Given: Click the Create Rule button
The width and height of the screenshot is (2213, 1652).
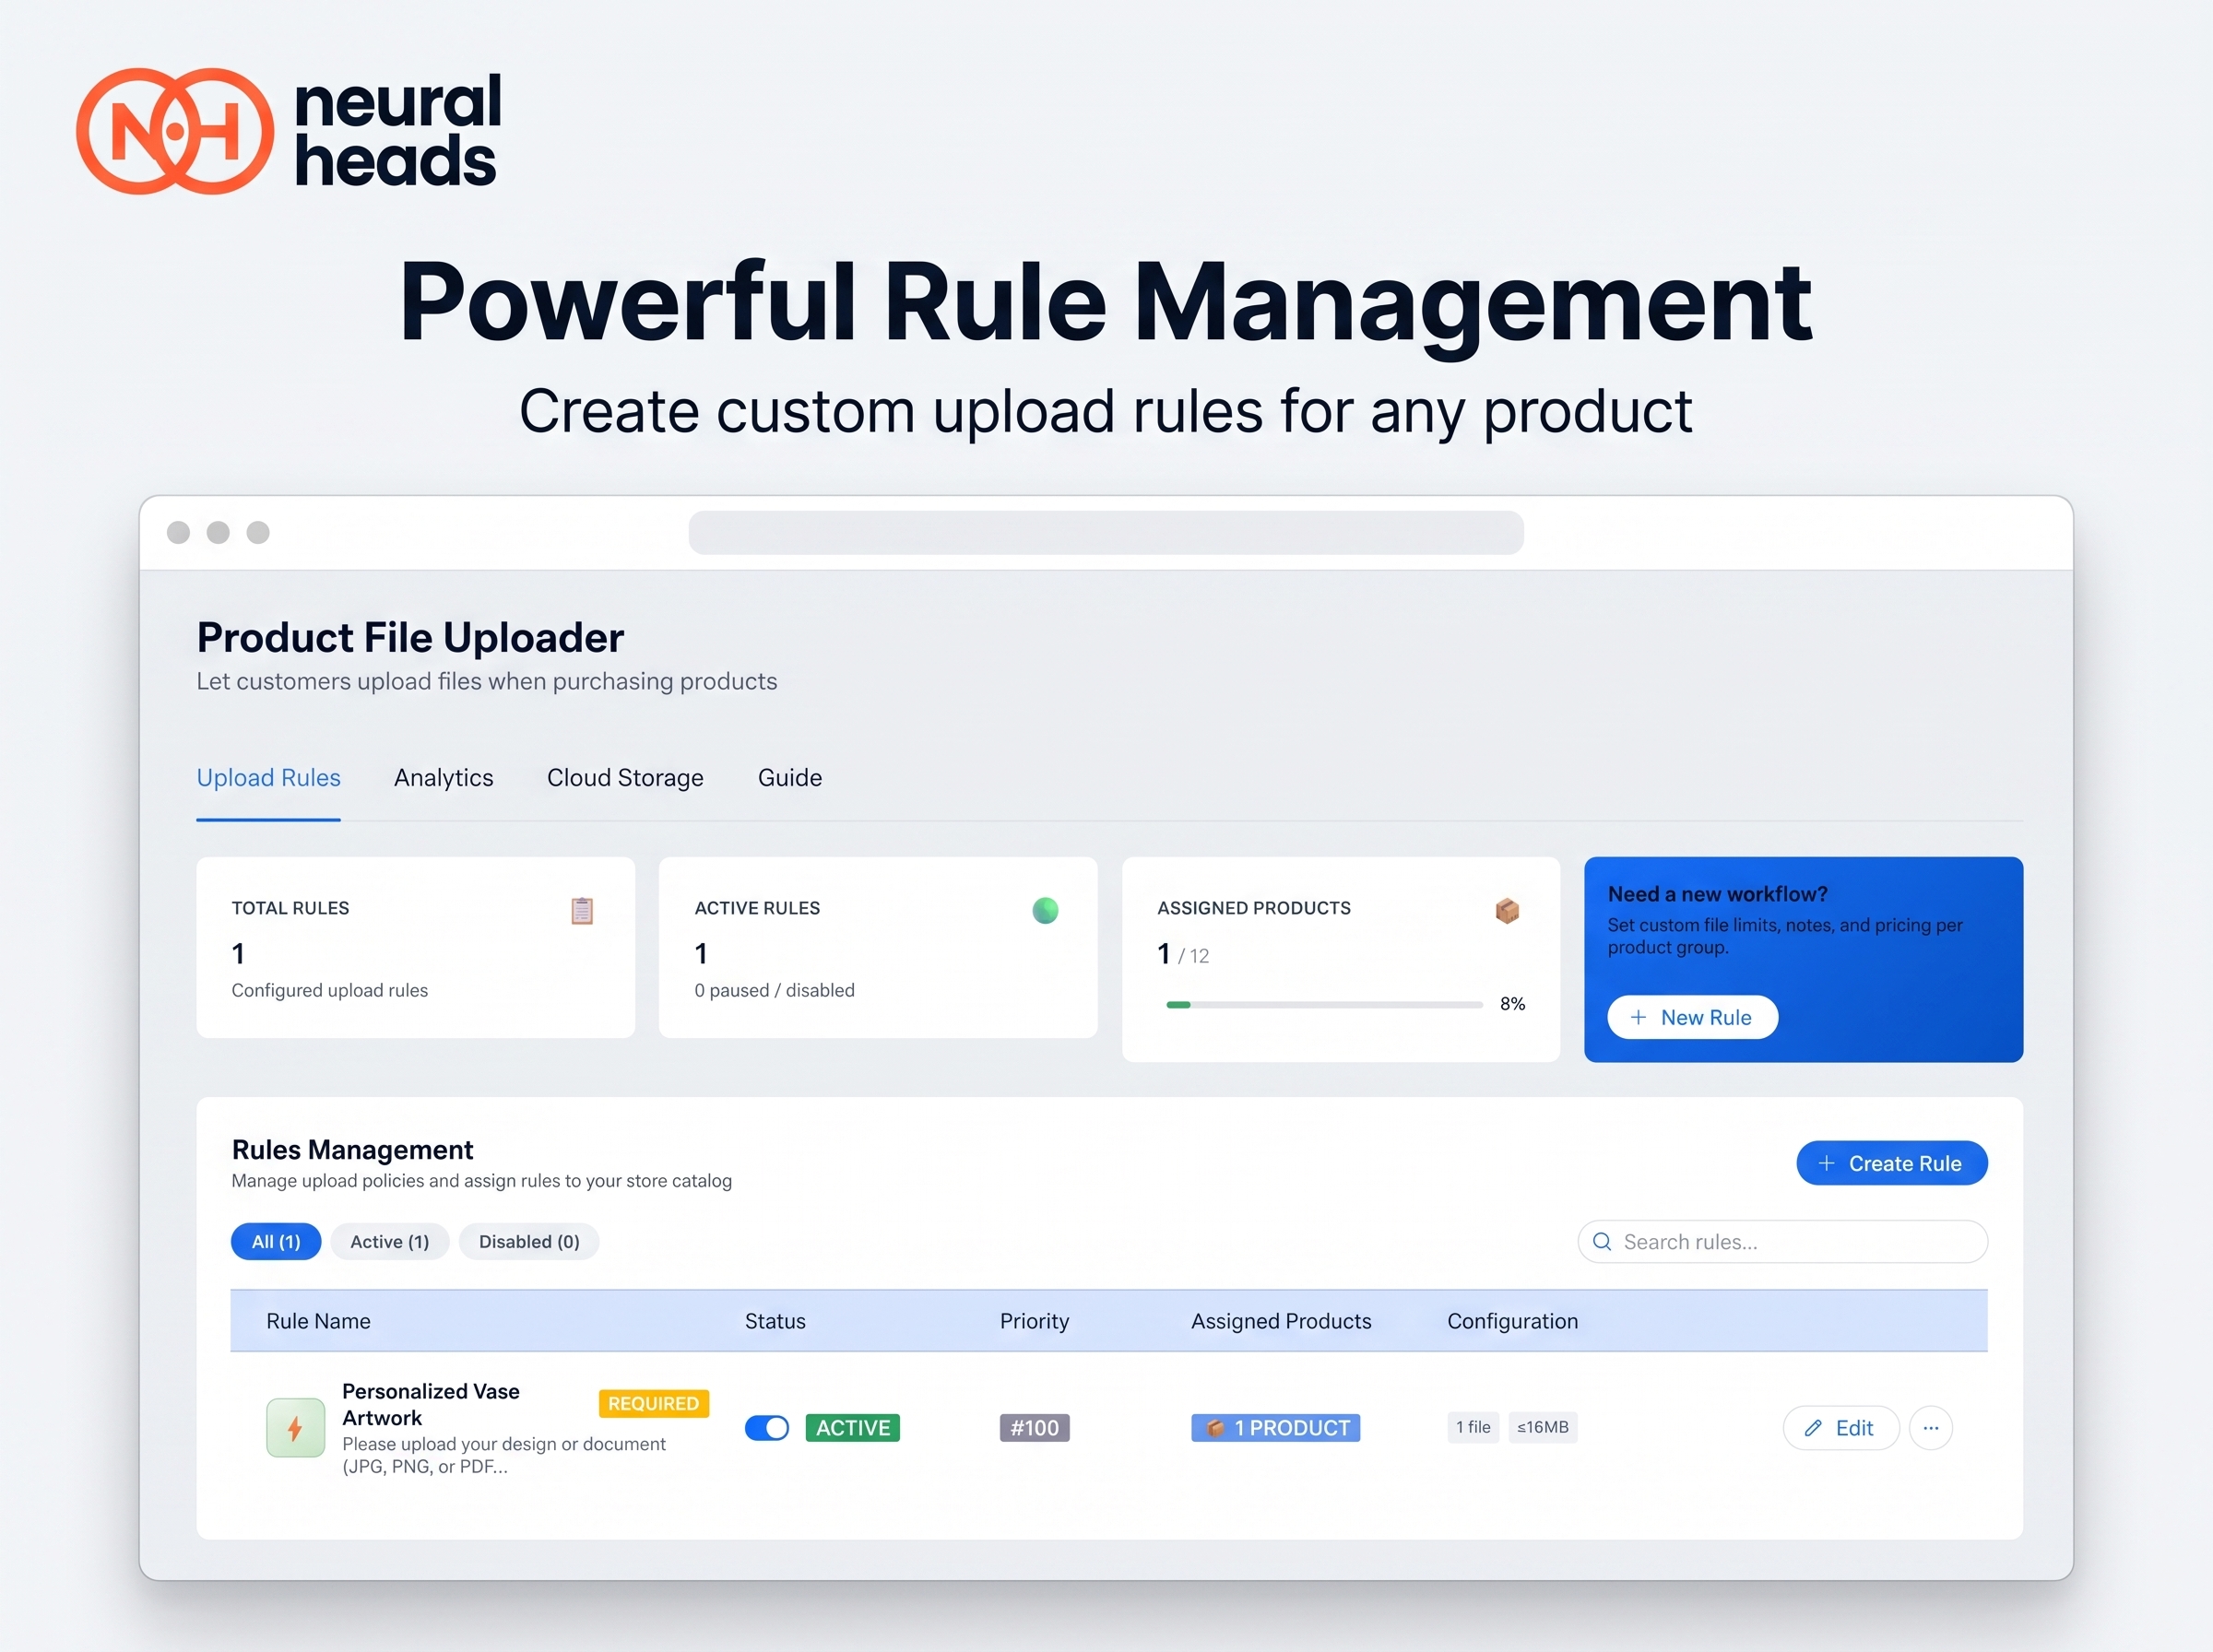Looking at the screenshot, I should [x=1892, y=1163].
